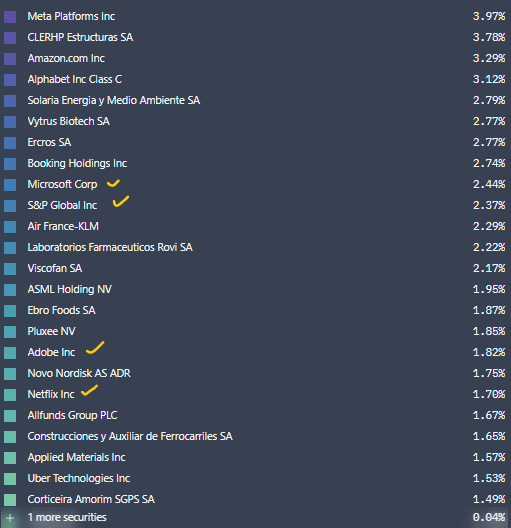Click the 1.82% weight for Adobe

[x=489, y=353]
